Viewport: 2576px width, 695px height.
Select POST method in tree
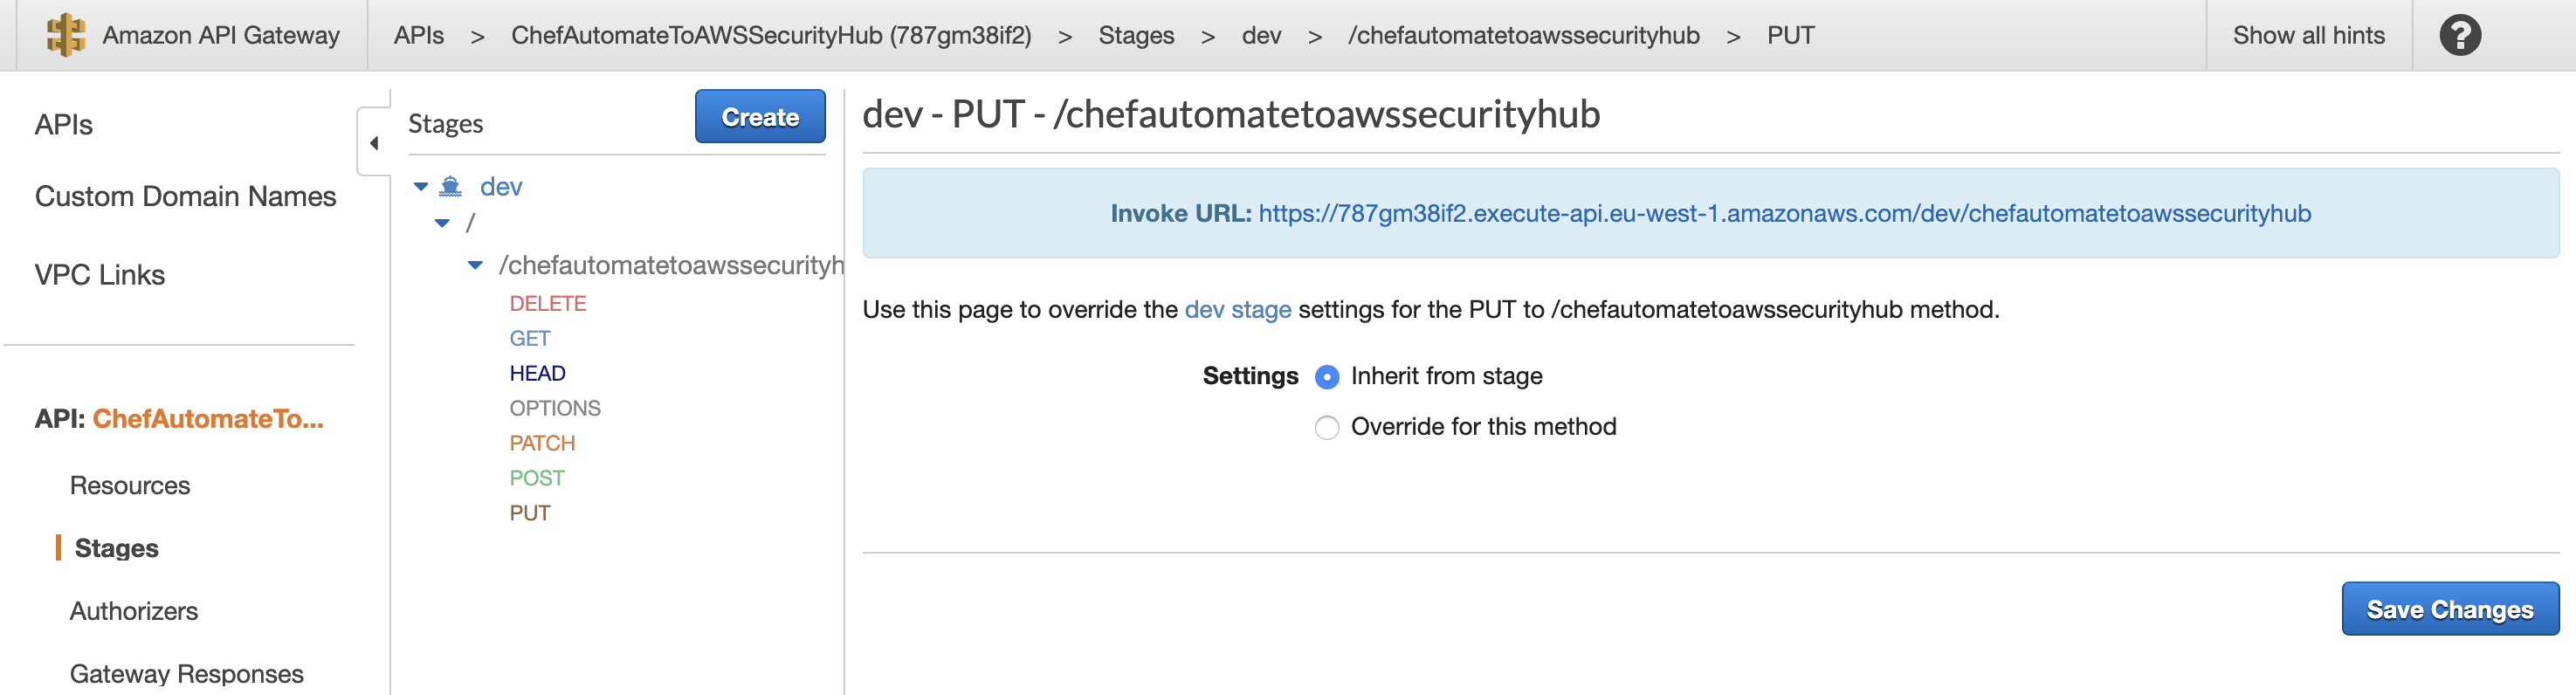pyautogui.click(x=537, y=479)
